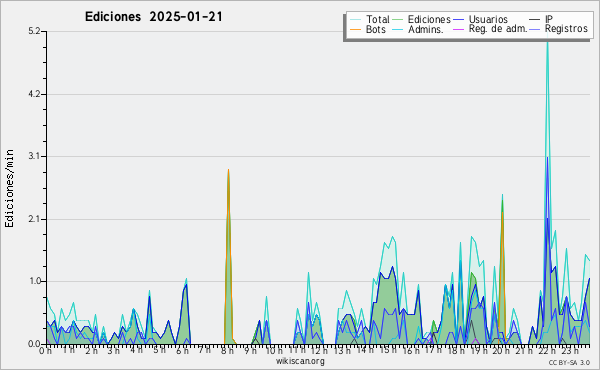Click the 0.0 y-axis value

click(x=34, y=344)
